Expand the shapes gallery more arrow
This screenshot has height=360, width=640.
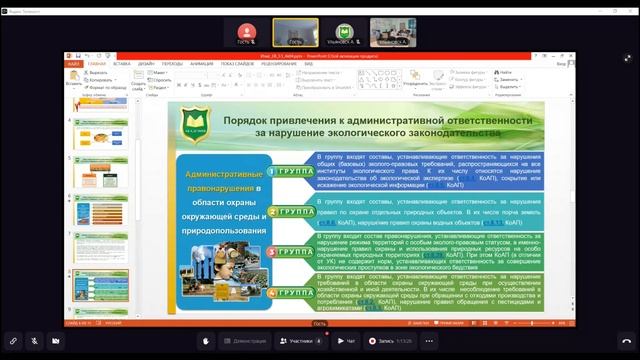click(x=399, y=86)
